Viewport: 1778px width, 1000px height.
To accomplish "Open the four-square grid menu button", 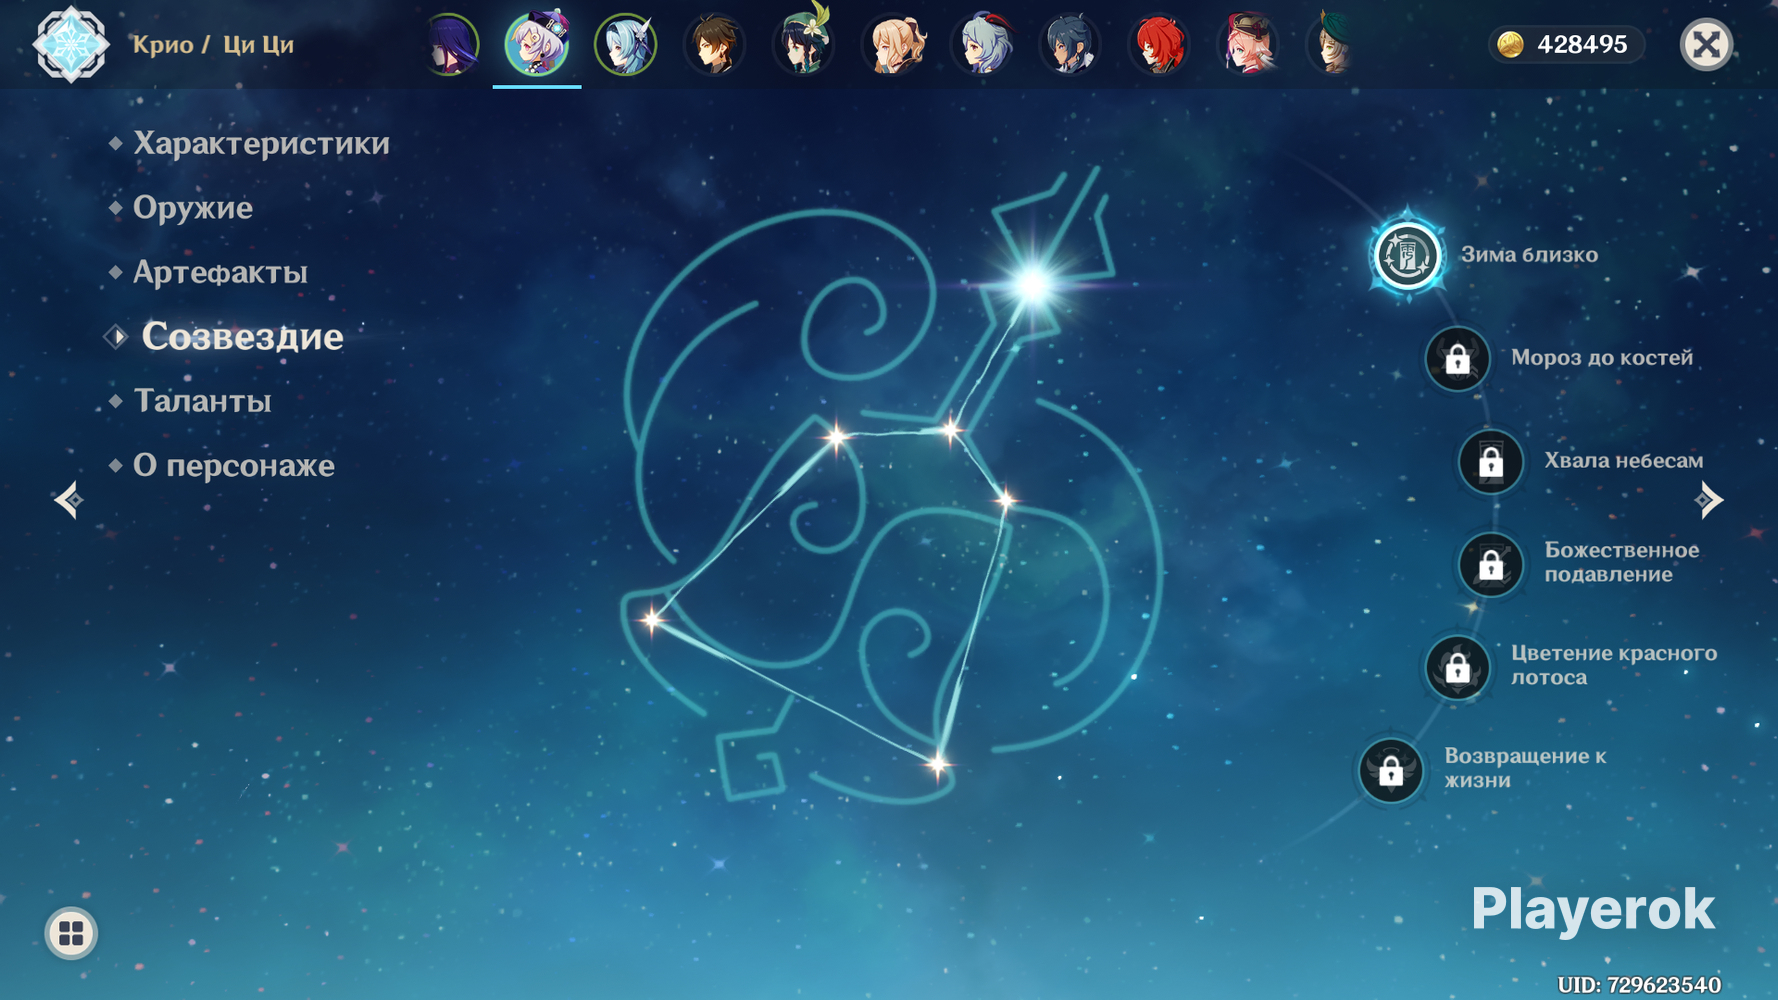I will [x=71, y=933].
